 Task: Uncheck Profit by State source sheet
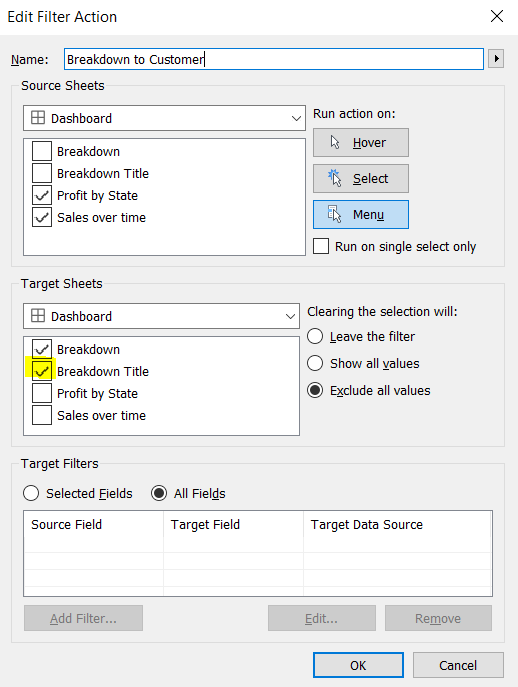(x=42, y=195)
